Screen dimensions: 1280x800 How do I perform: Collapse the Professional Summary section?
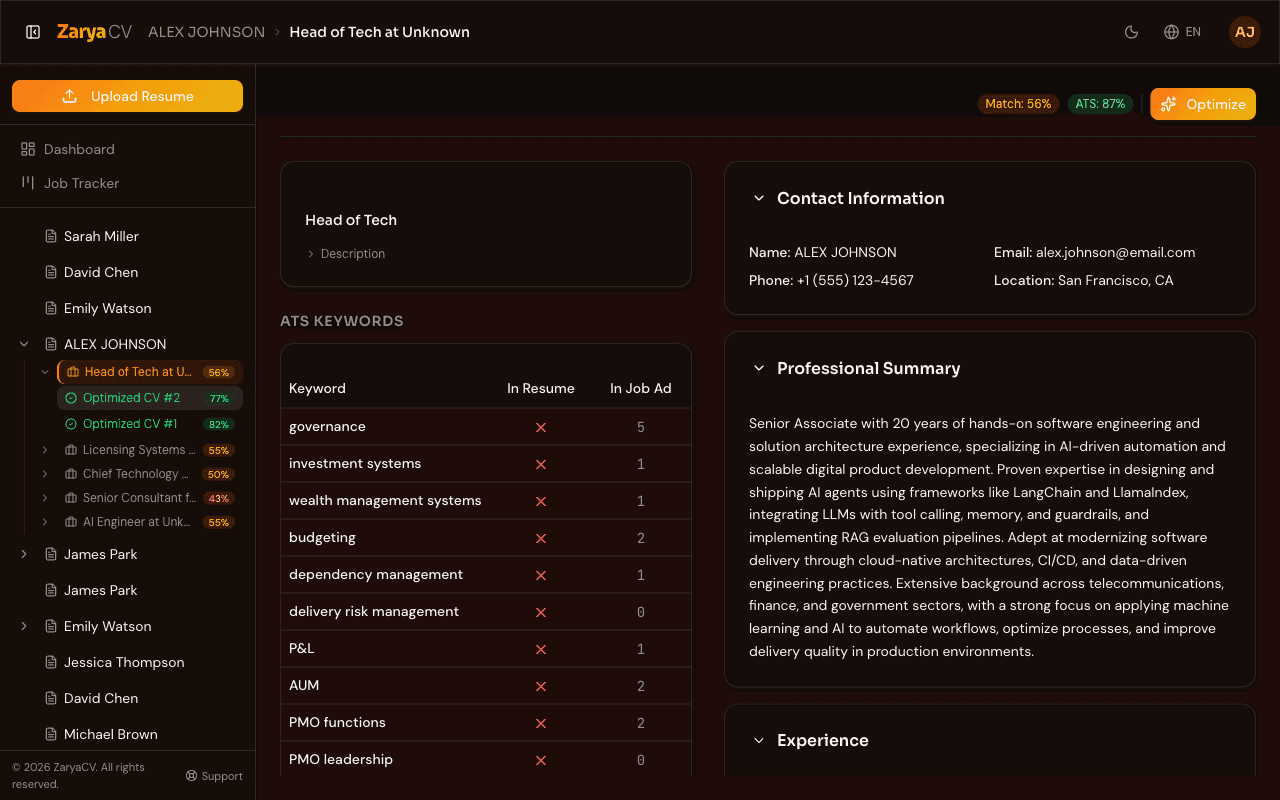click(759, 368)
